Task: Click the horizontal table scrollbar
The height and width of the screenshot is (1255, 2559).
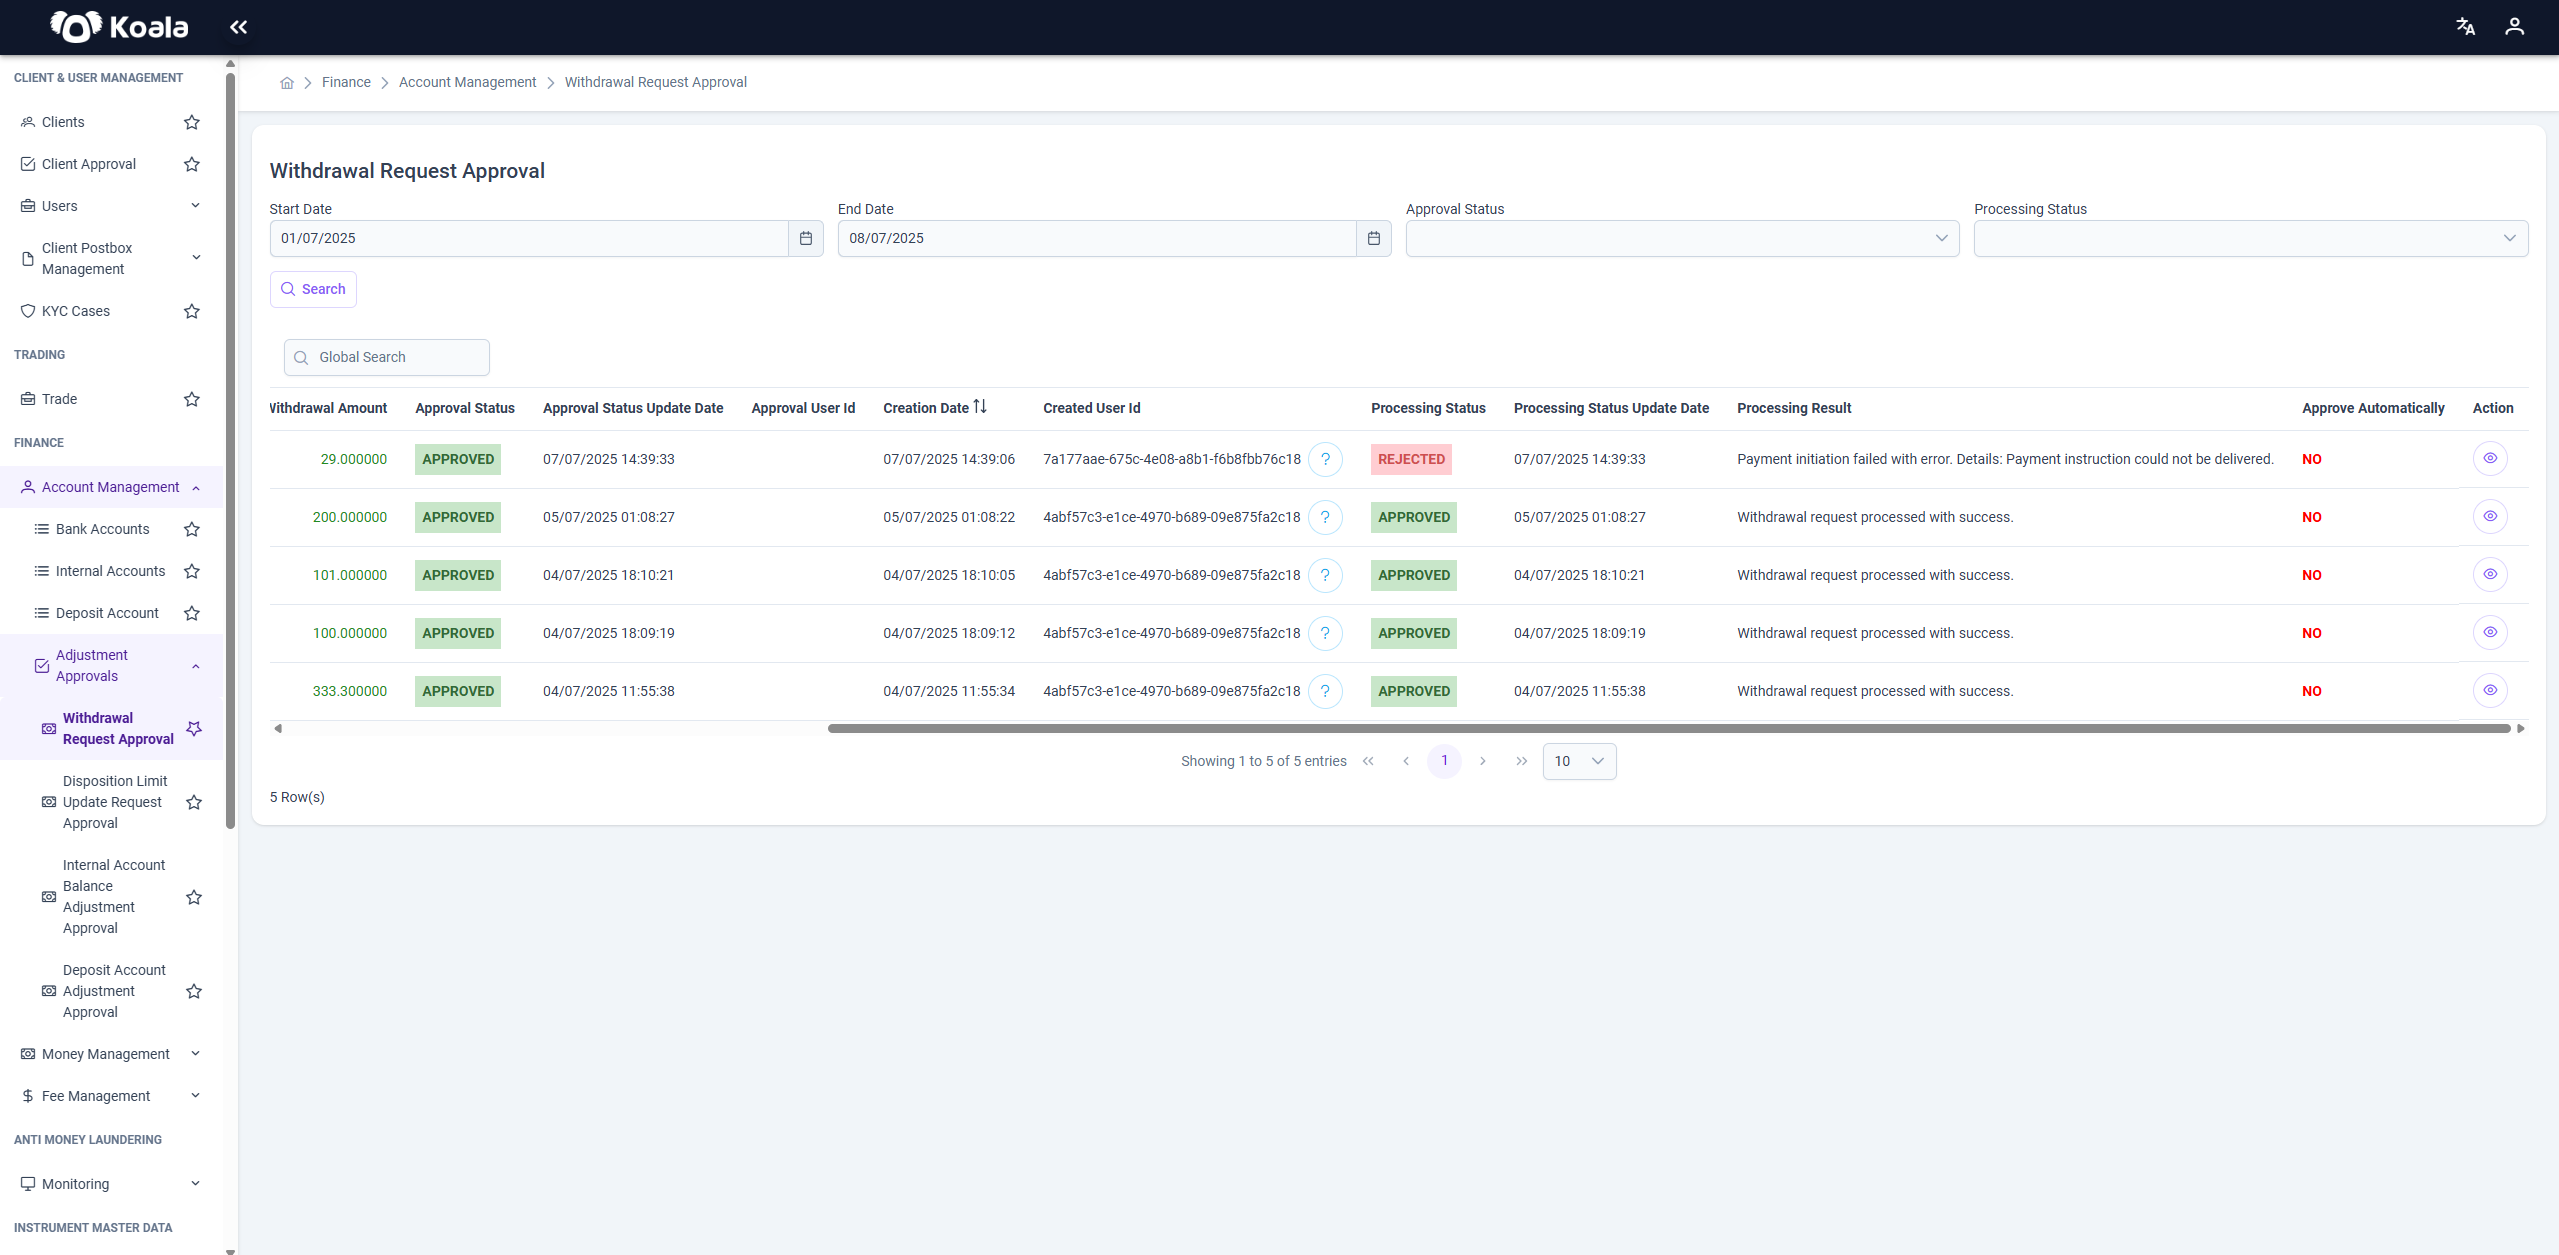Action: coord(1668,728)
